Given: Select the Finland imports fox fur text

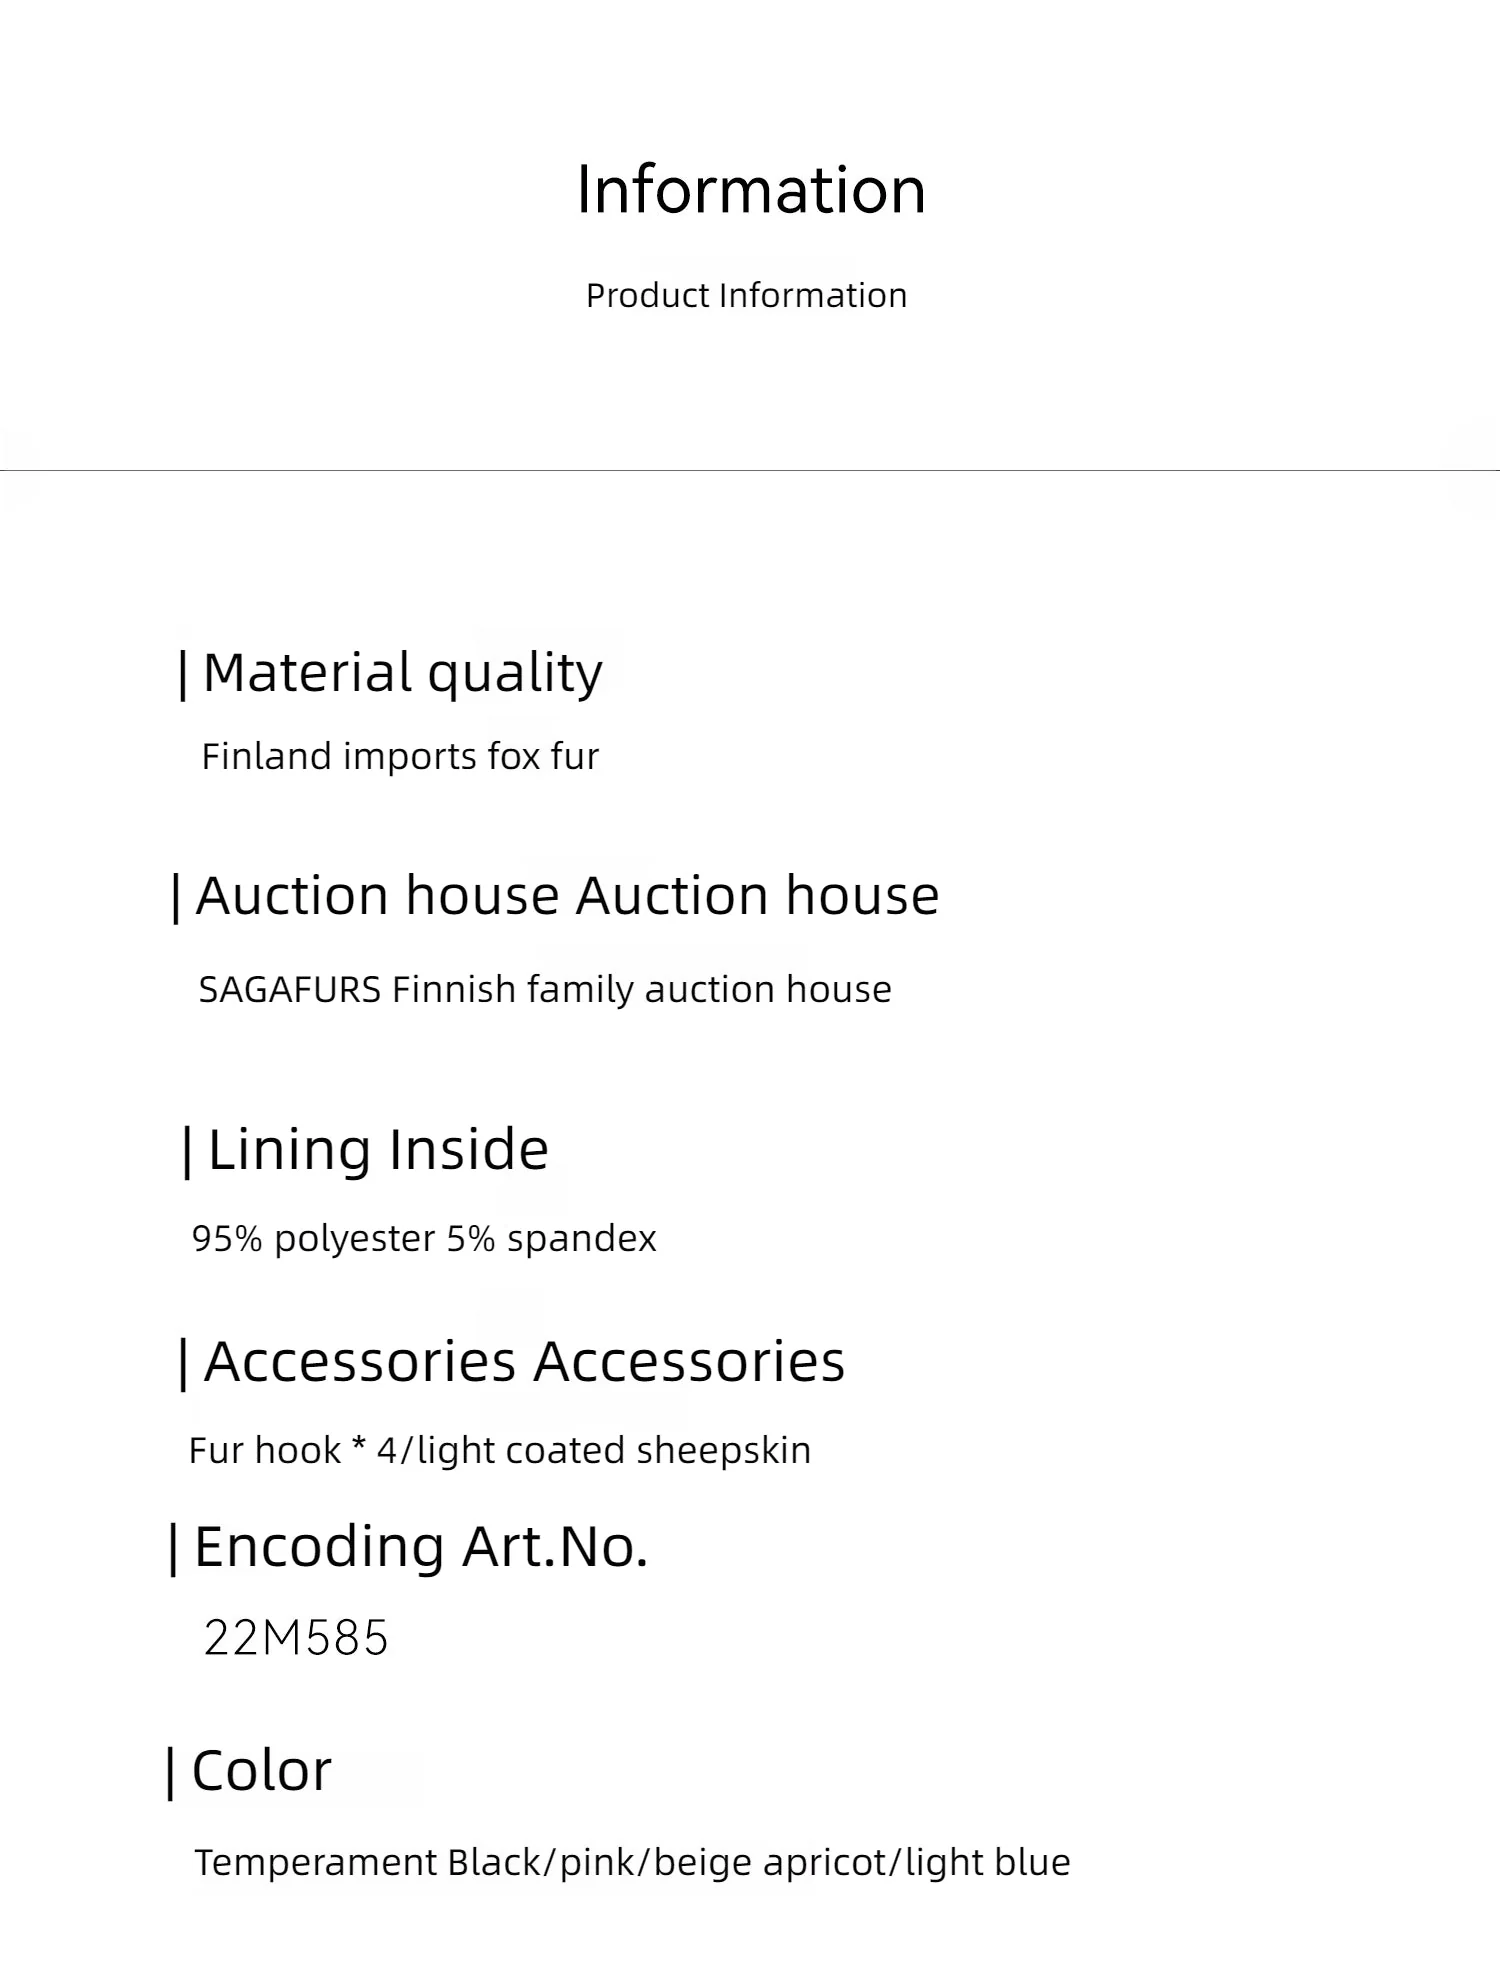Looking at the screenshot, I should click(x=400, y=757).
